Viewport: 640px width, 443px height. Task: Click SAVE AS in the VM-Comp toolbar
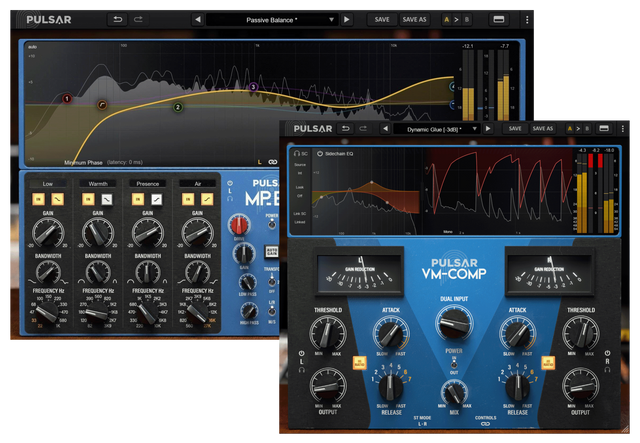(x=542, y=128)
